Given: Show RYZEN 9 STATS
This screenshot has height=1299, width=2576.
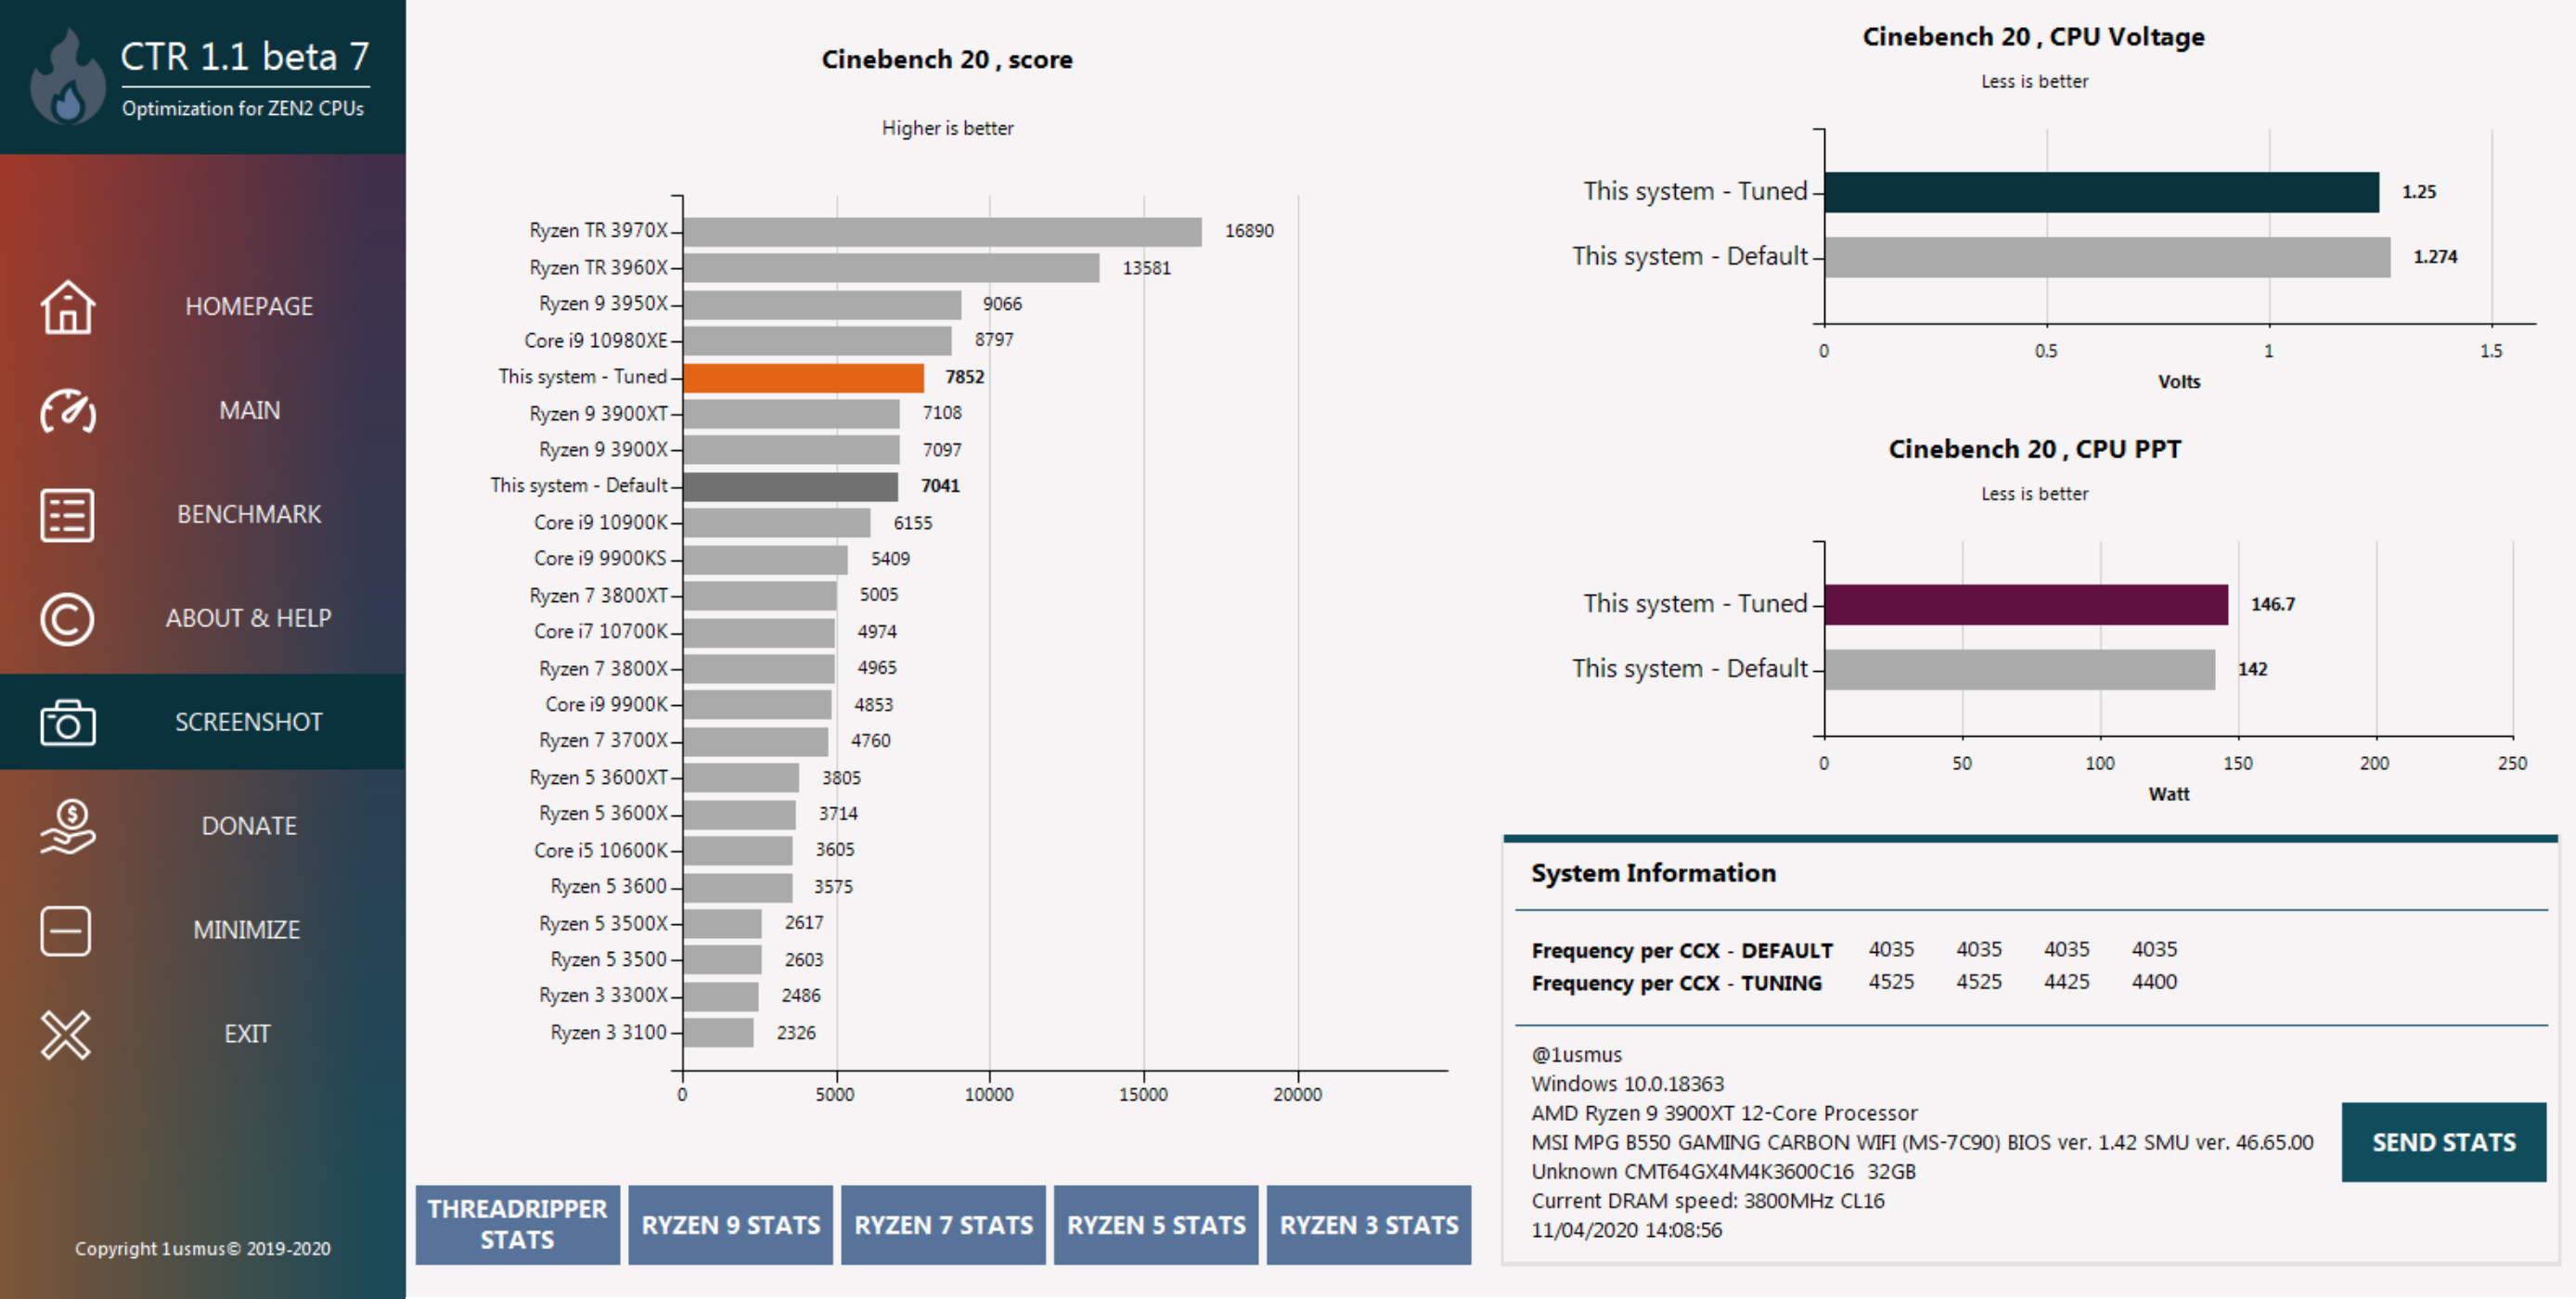Looking at the screenshot, I should (x=730, y=1224).
